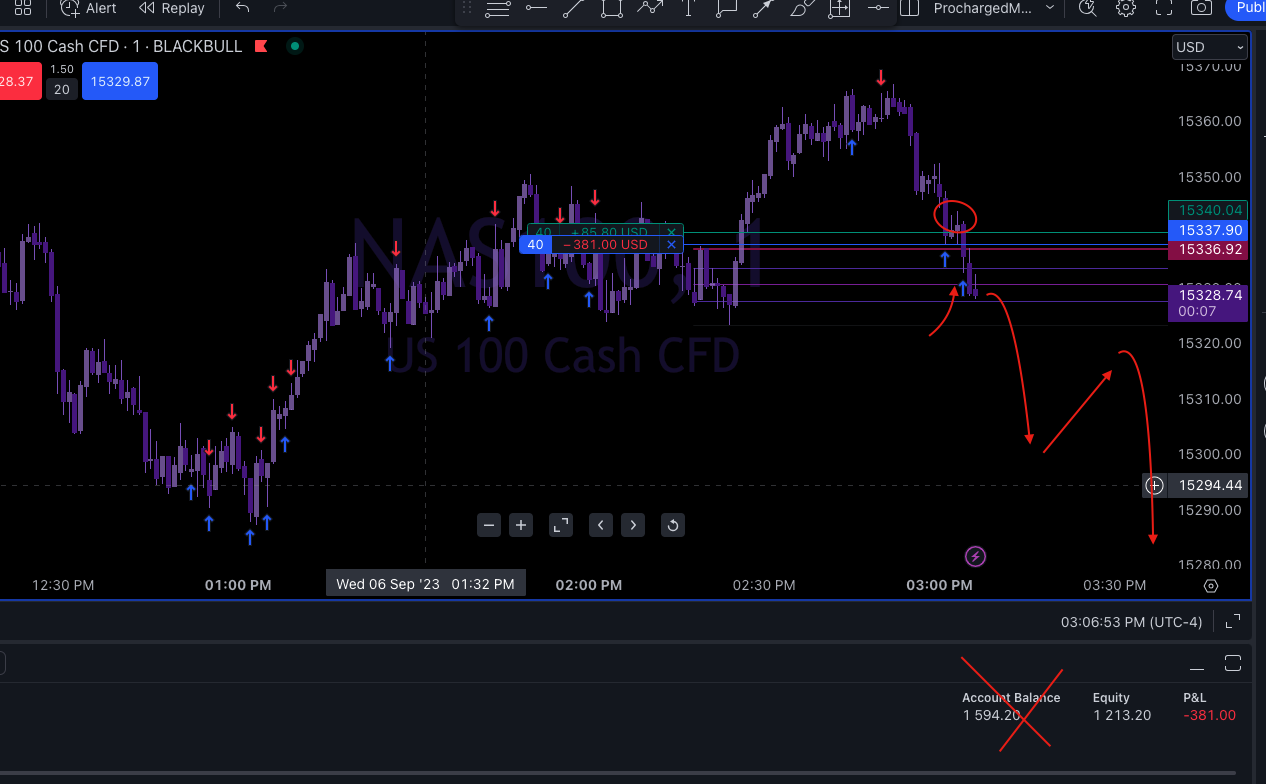Maximize the bottom account panel

(x=1233, y=664)
